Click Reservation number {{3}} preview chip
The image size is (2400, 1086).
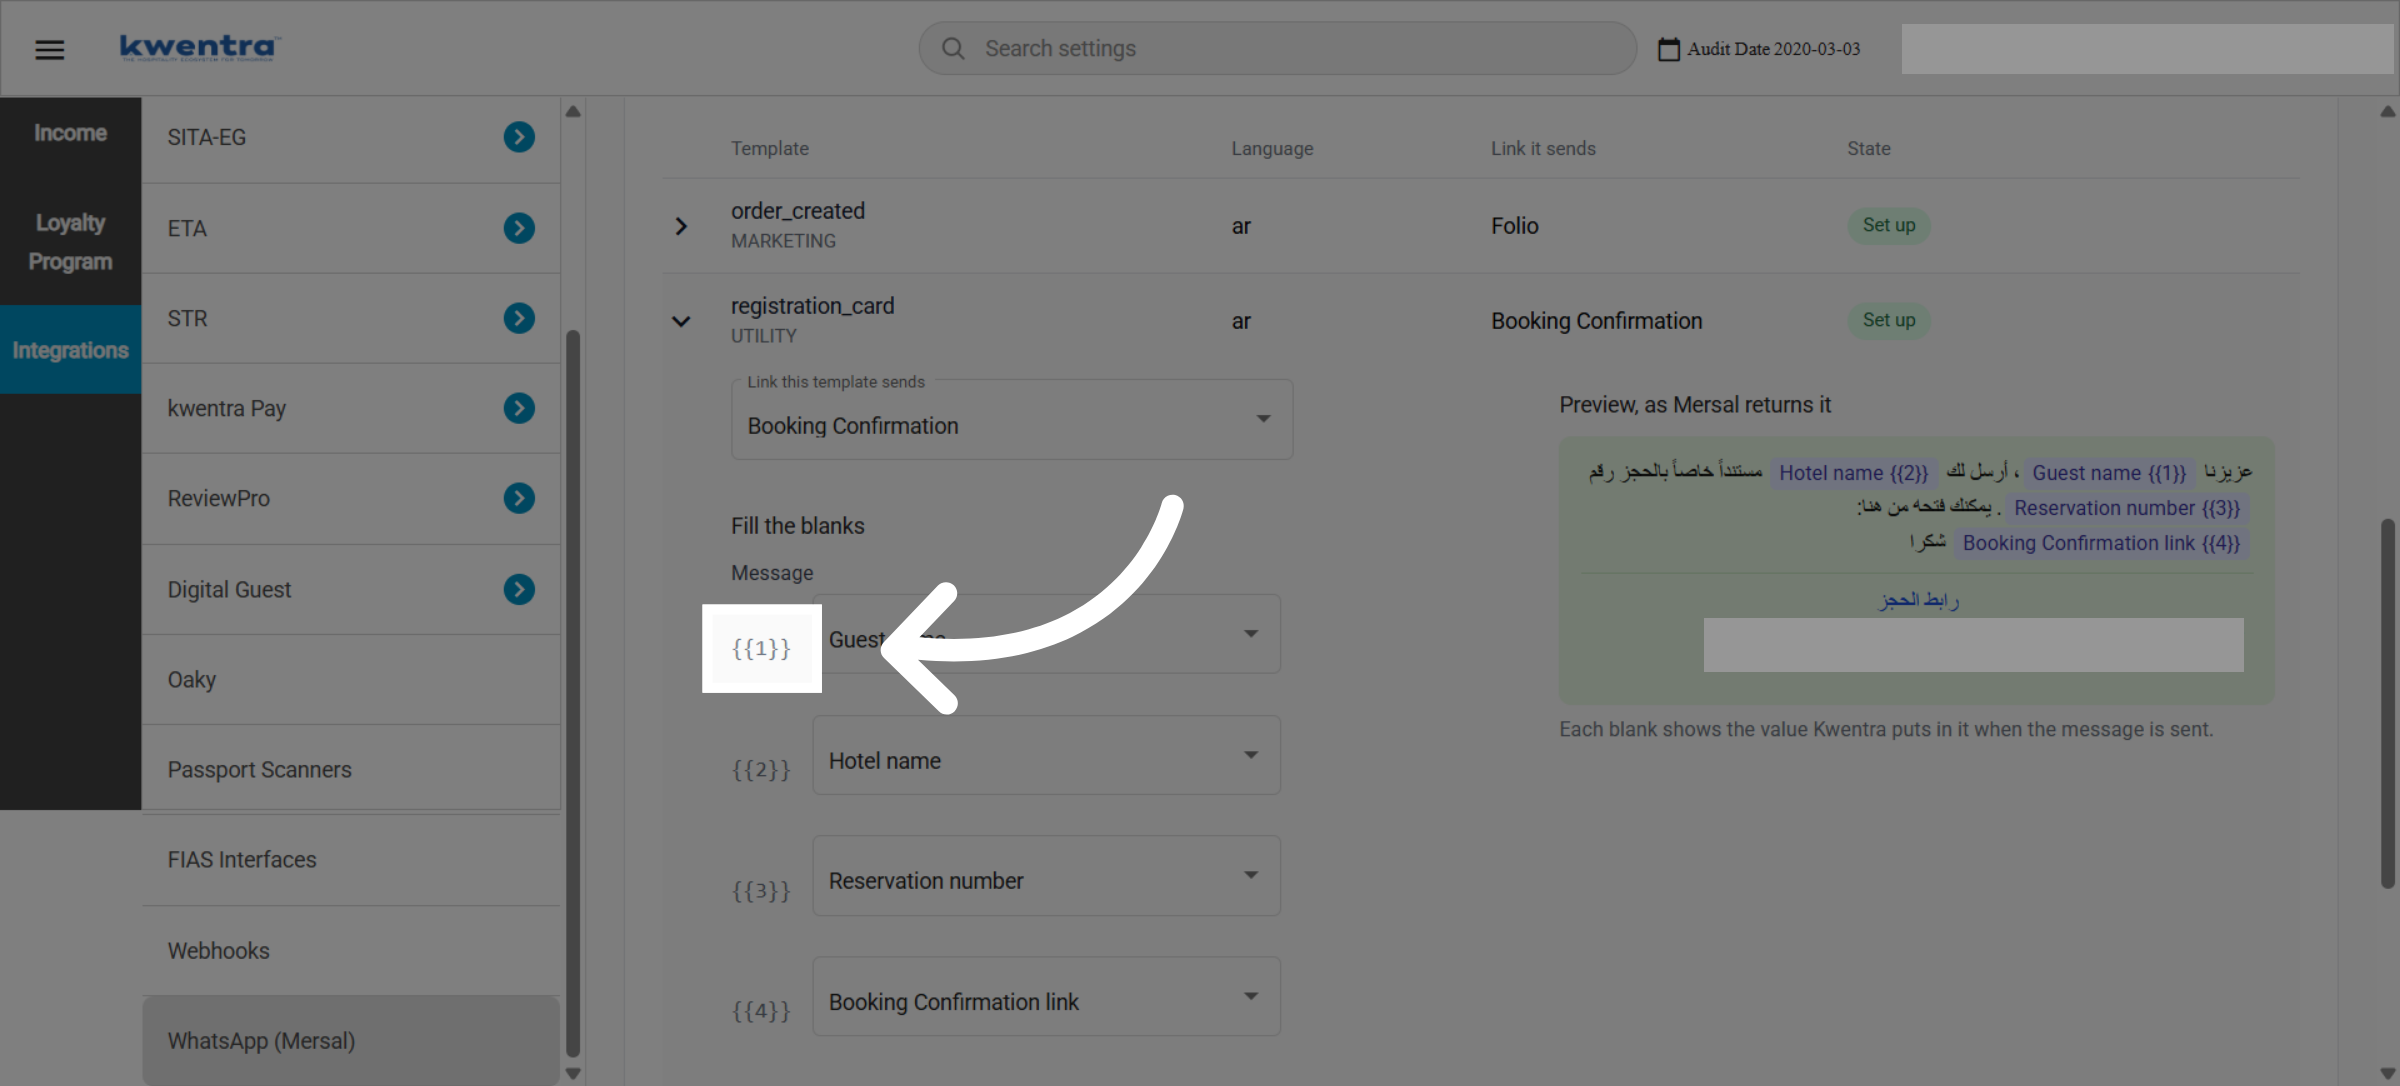(x=2127, y=508)
